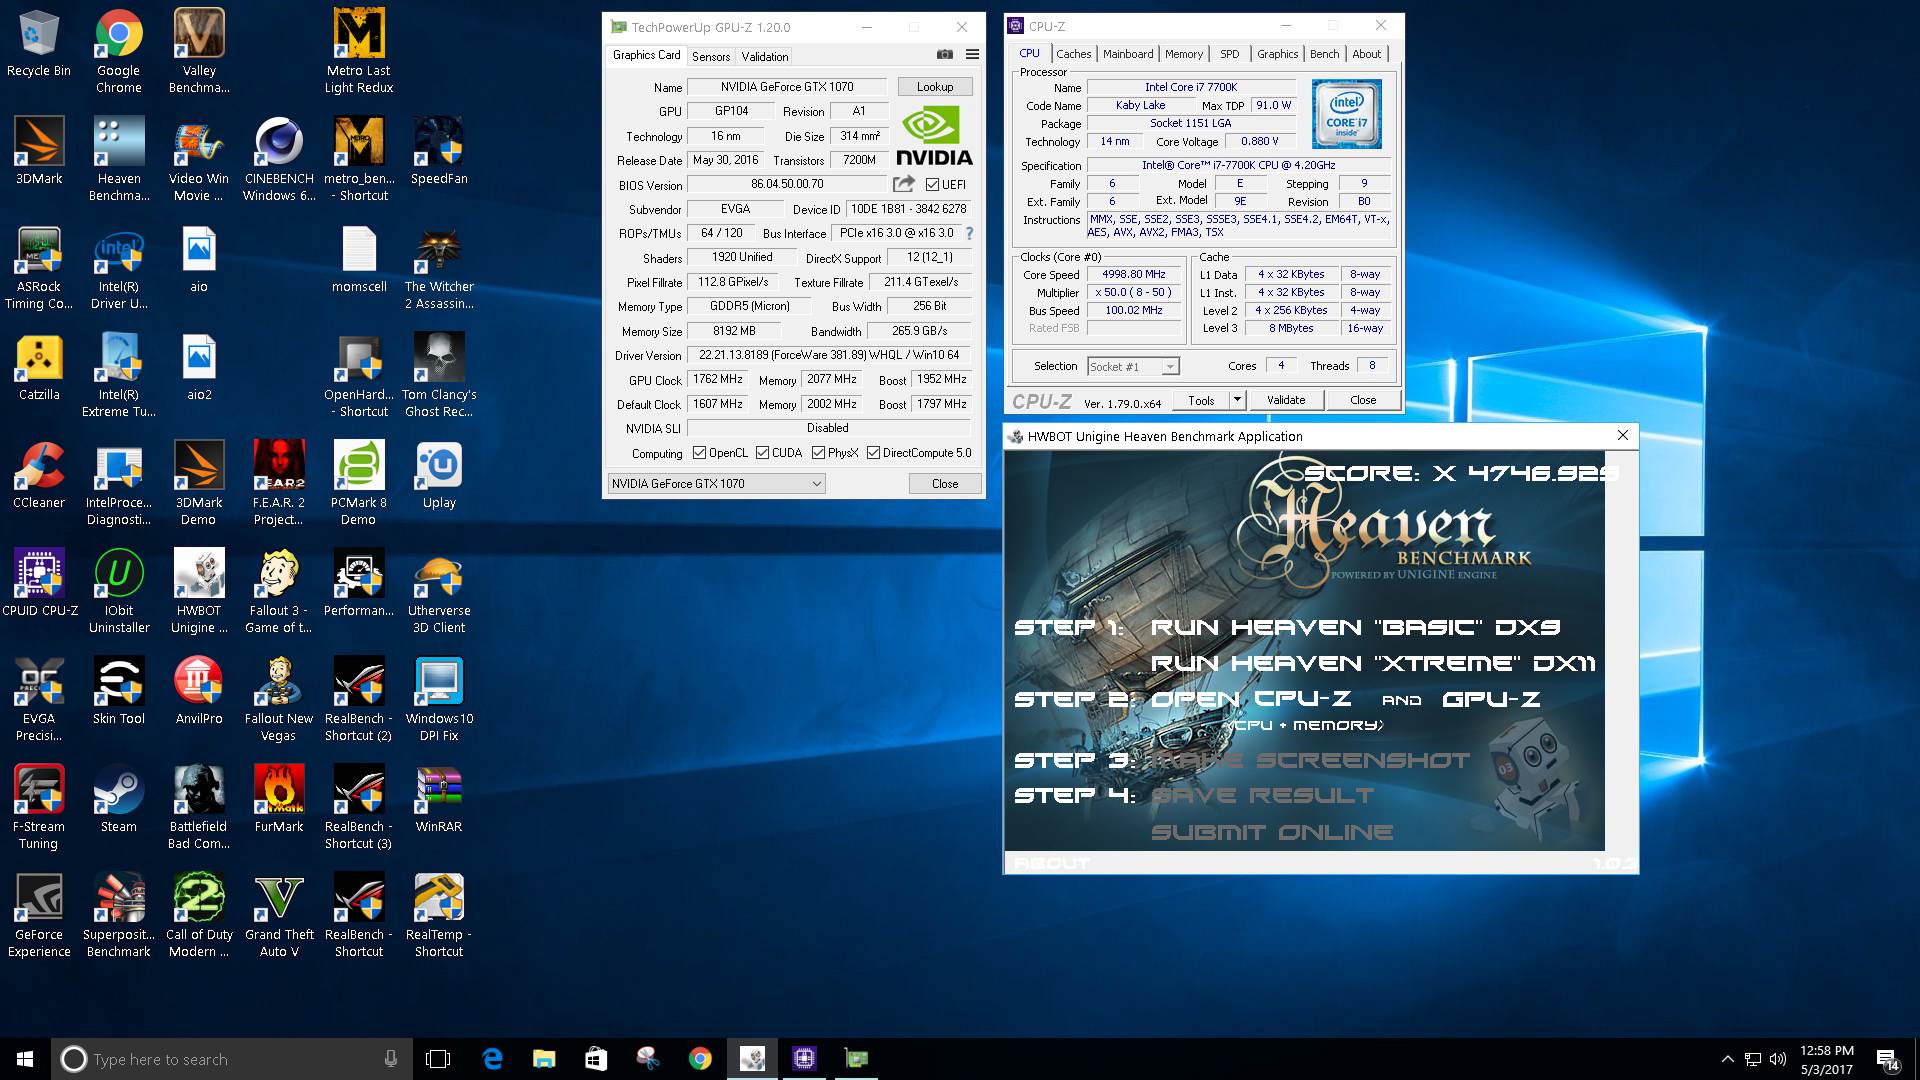Switch to the GPU-Z Sensors tab
This screenshot has height=1080, width=1920.
711,57
